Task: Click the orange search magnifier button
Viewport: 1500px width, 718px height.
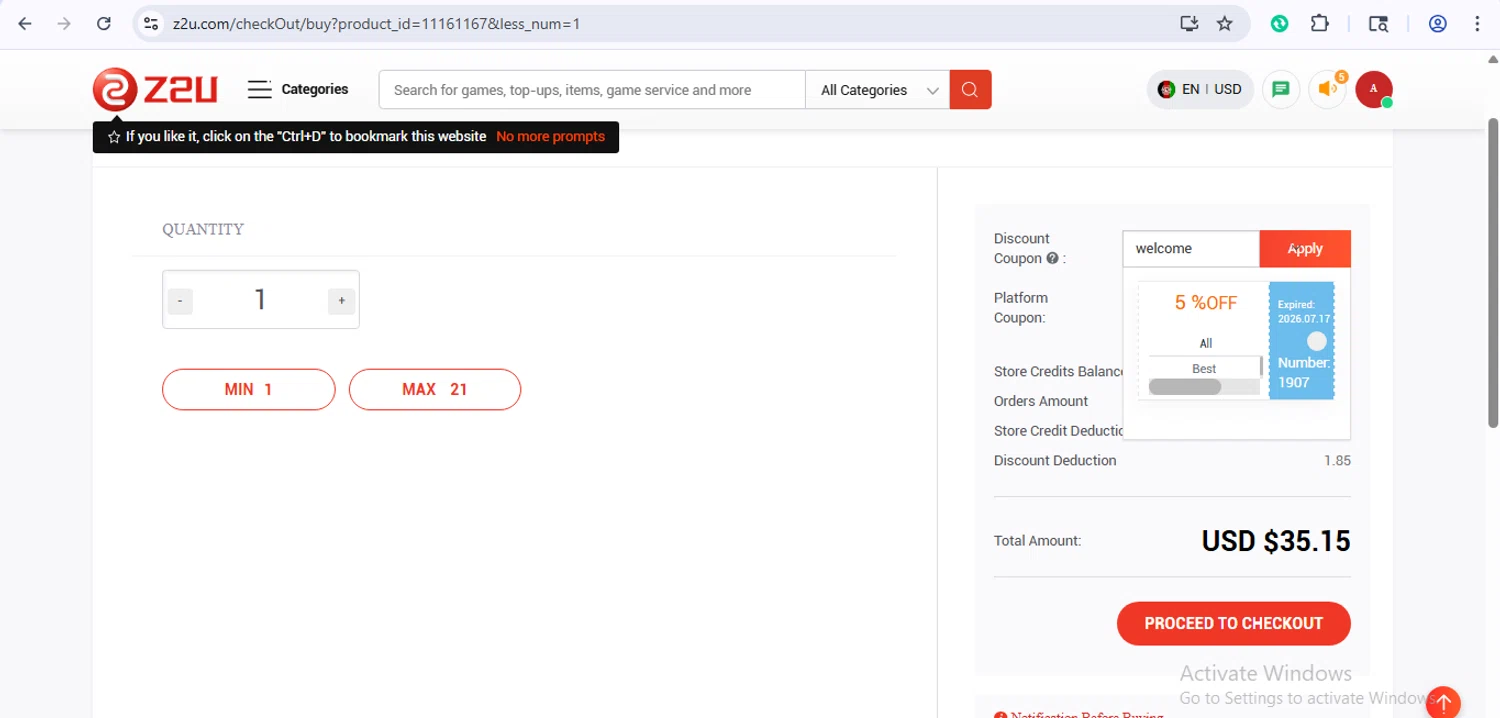Action: point(970,90)
